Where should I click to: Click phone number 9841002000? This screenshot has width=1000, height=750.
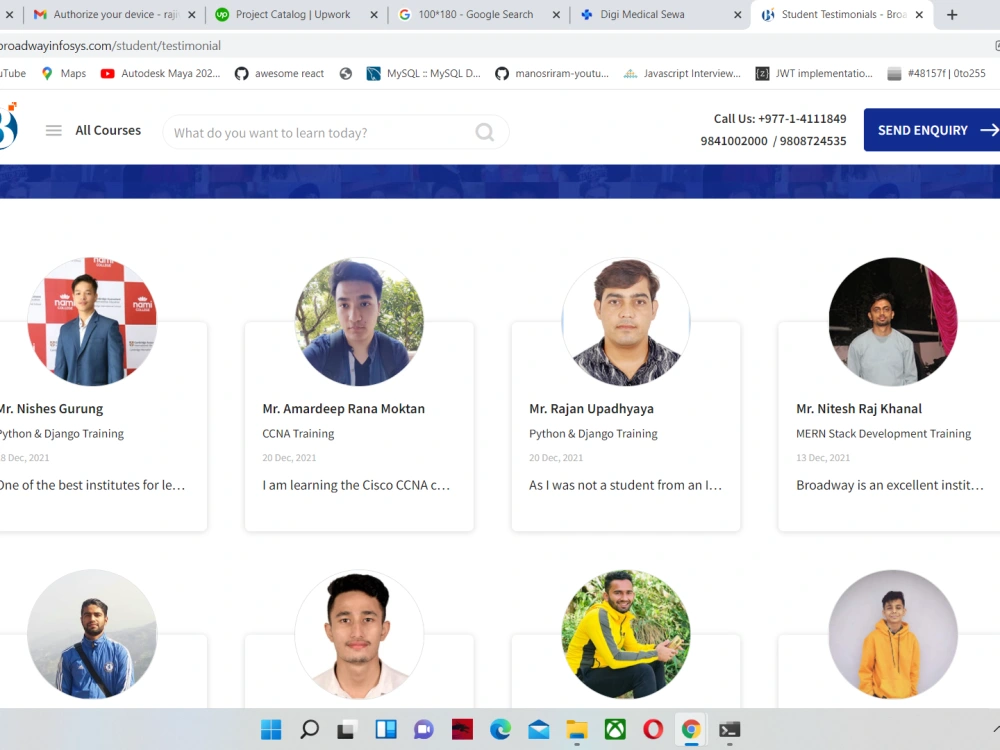[x=733, y=141]
